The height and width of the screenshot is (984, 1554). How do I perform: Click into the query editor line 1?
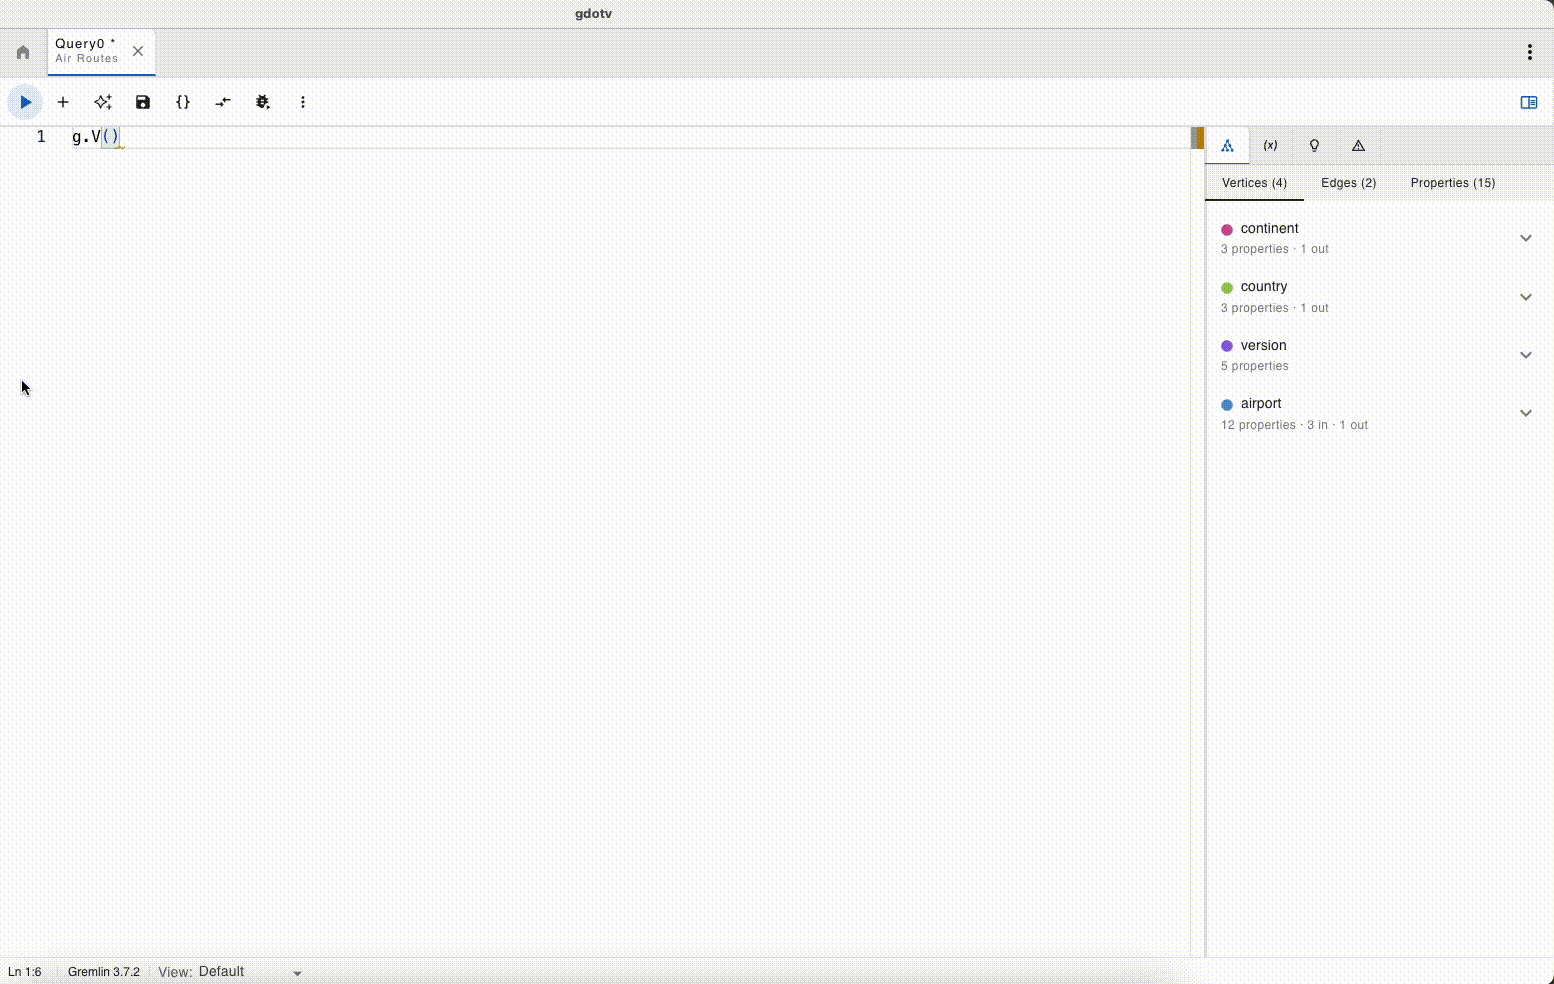[x=600, y=137]
